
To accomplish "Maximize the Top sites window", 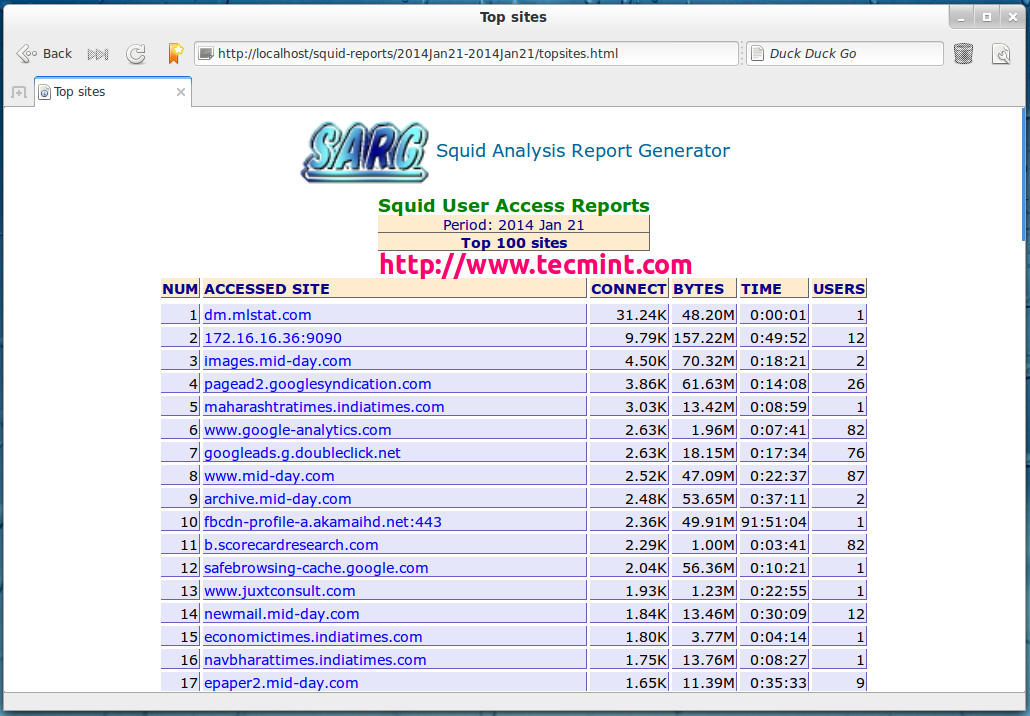I will (987, 18).
